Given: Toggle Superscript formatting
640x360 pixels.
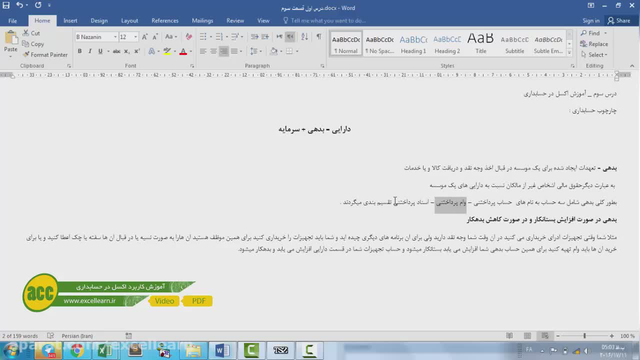Looking at the screenshot, I should (x=137, y=51).
